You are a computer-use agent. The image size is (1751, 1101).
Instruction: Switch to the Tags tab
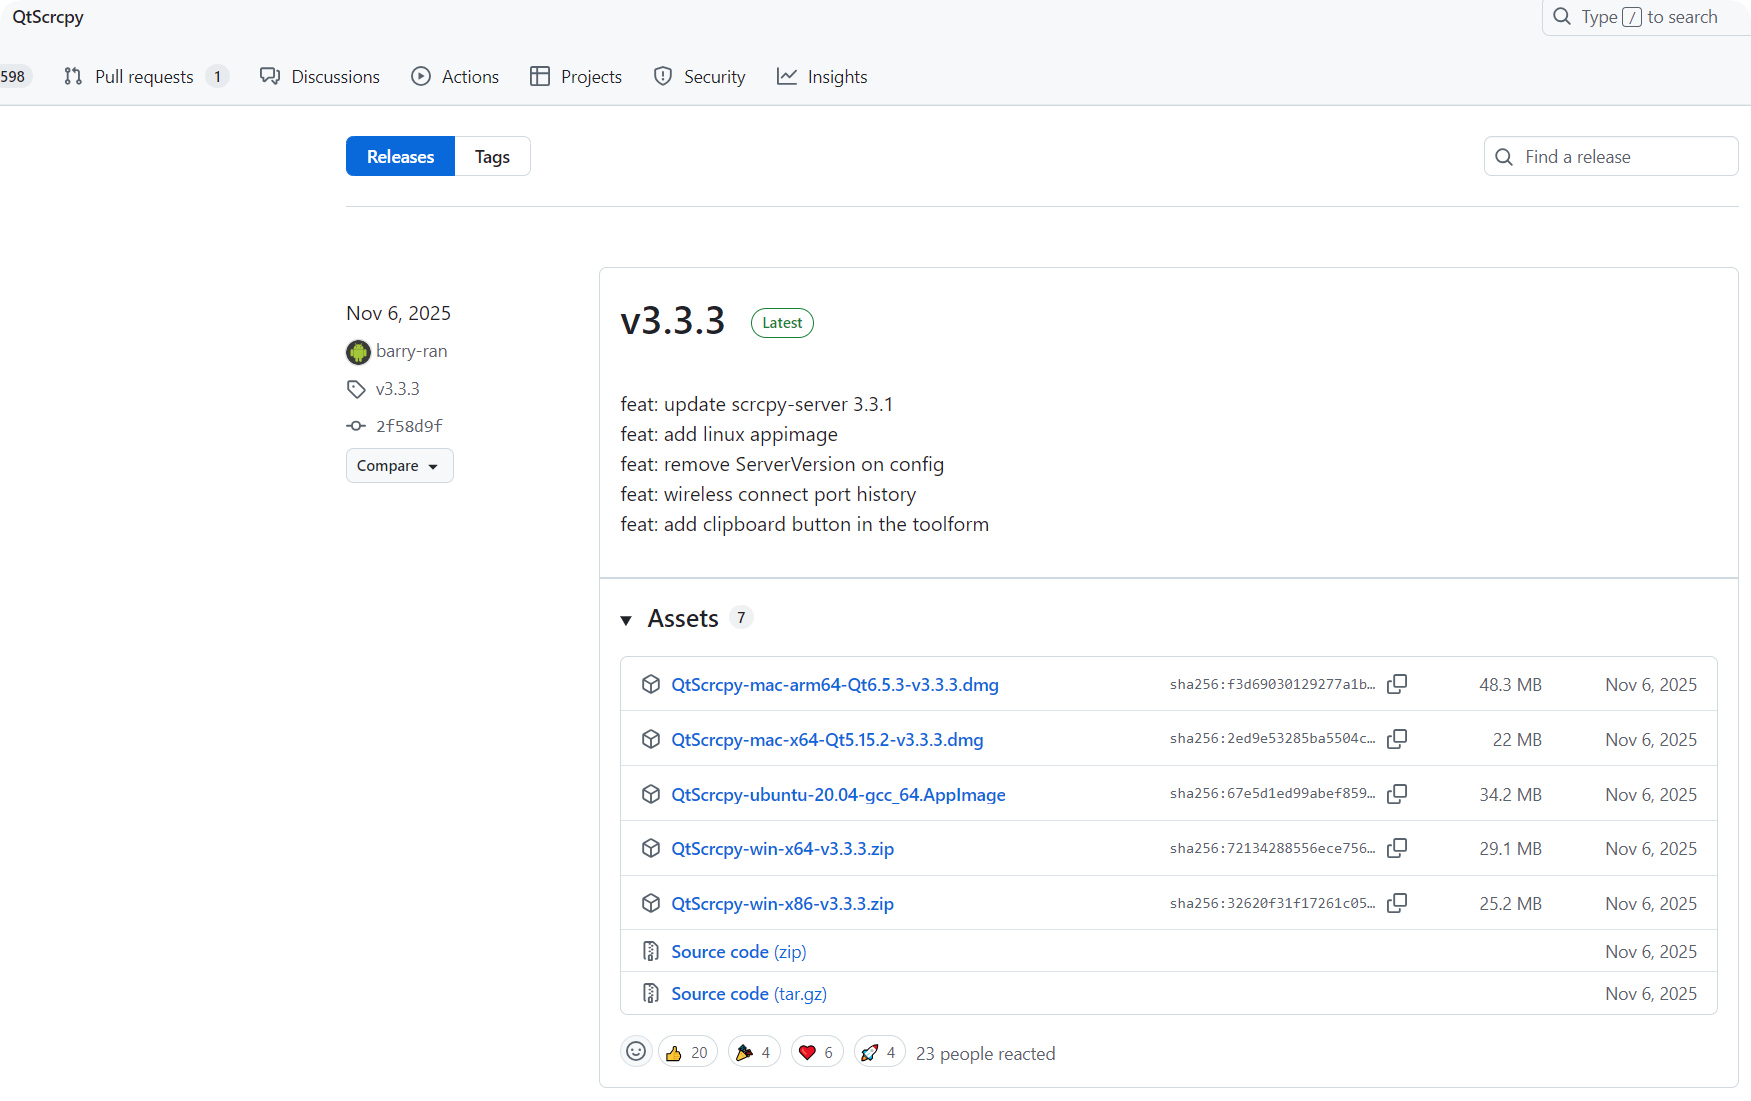(x=492, y=157)
